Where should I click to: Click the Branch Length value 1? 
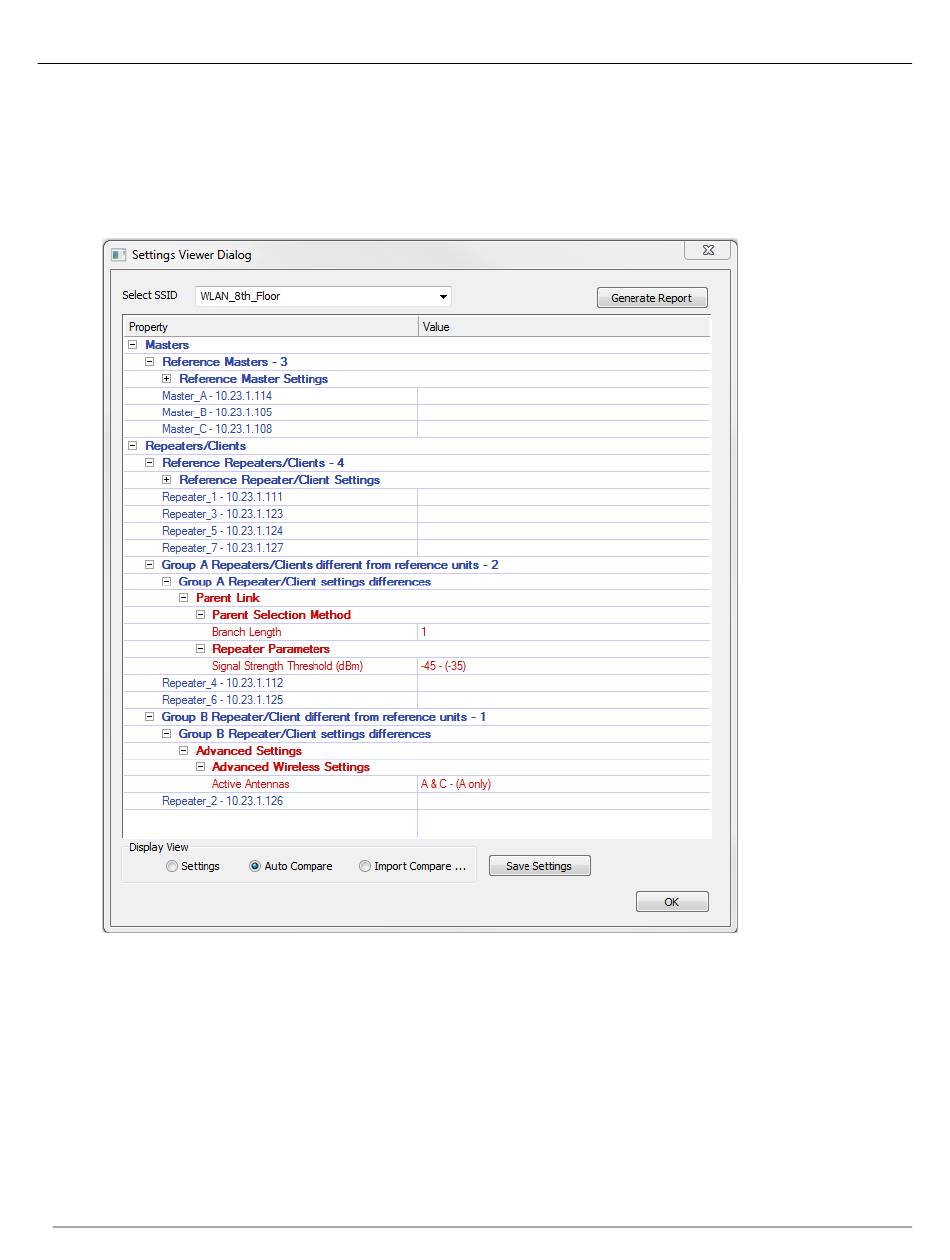coord(424,632)
